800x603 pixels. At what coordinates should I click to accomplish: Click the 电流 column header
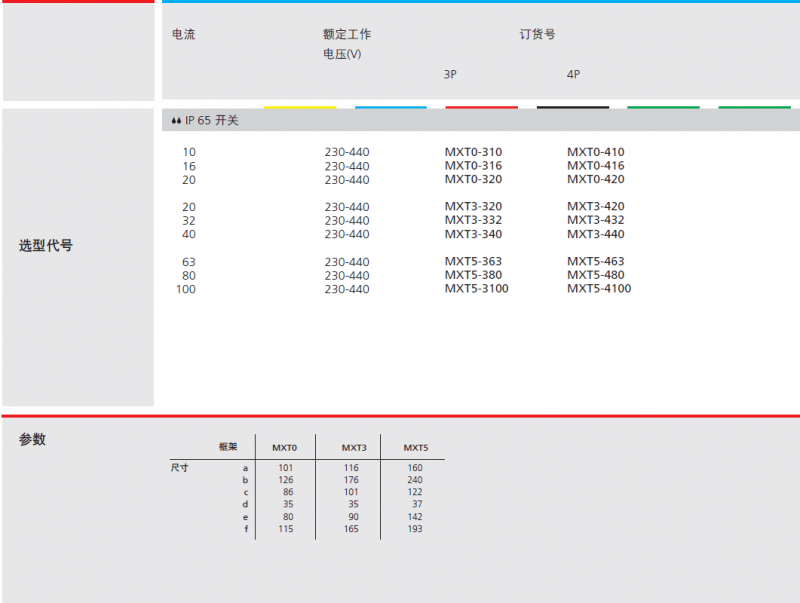184,34
